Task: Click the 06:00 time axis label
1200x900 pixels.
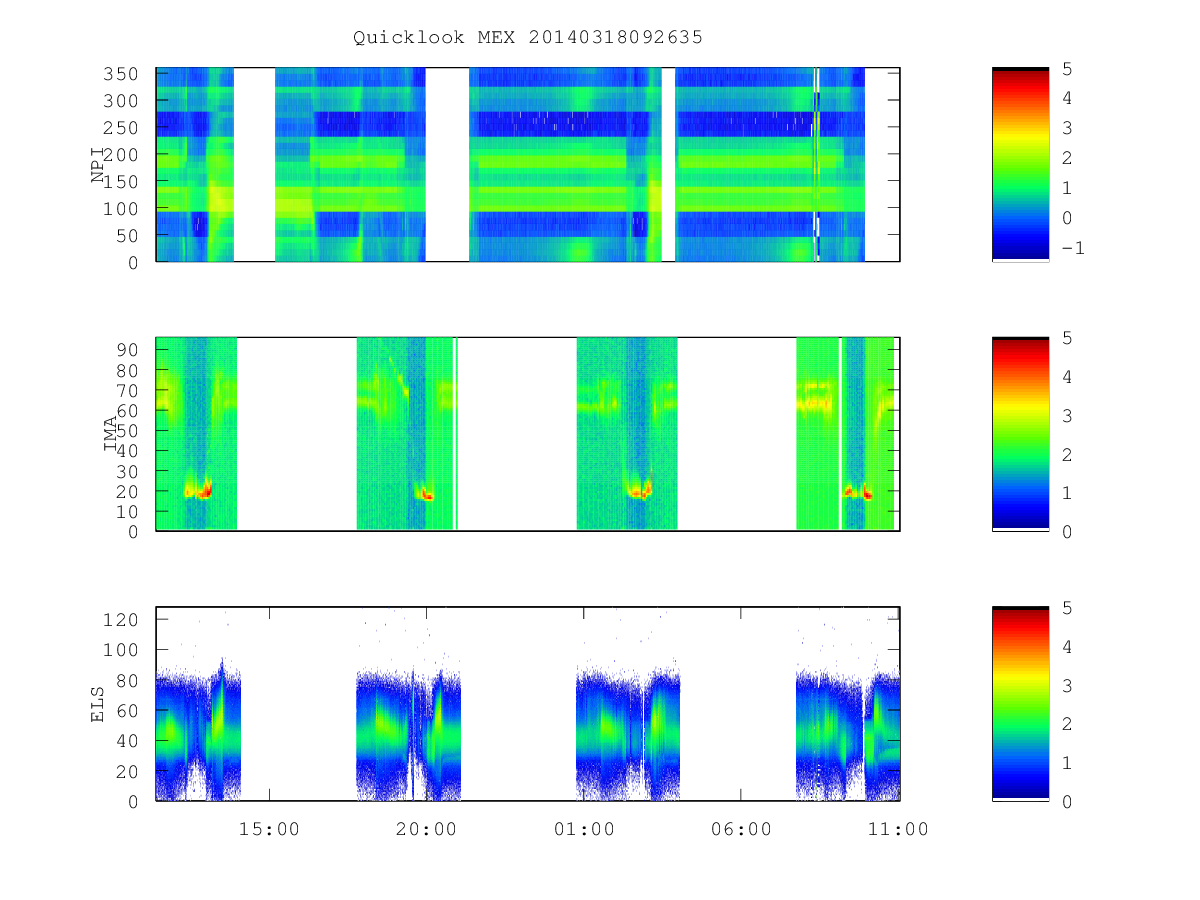Action: tap(741, 829)
